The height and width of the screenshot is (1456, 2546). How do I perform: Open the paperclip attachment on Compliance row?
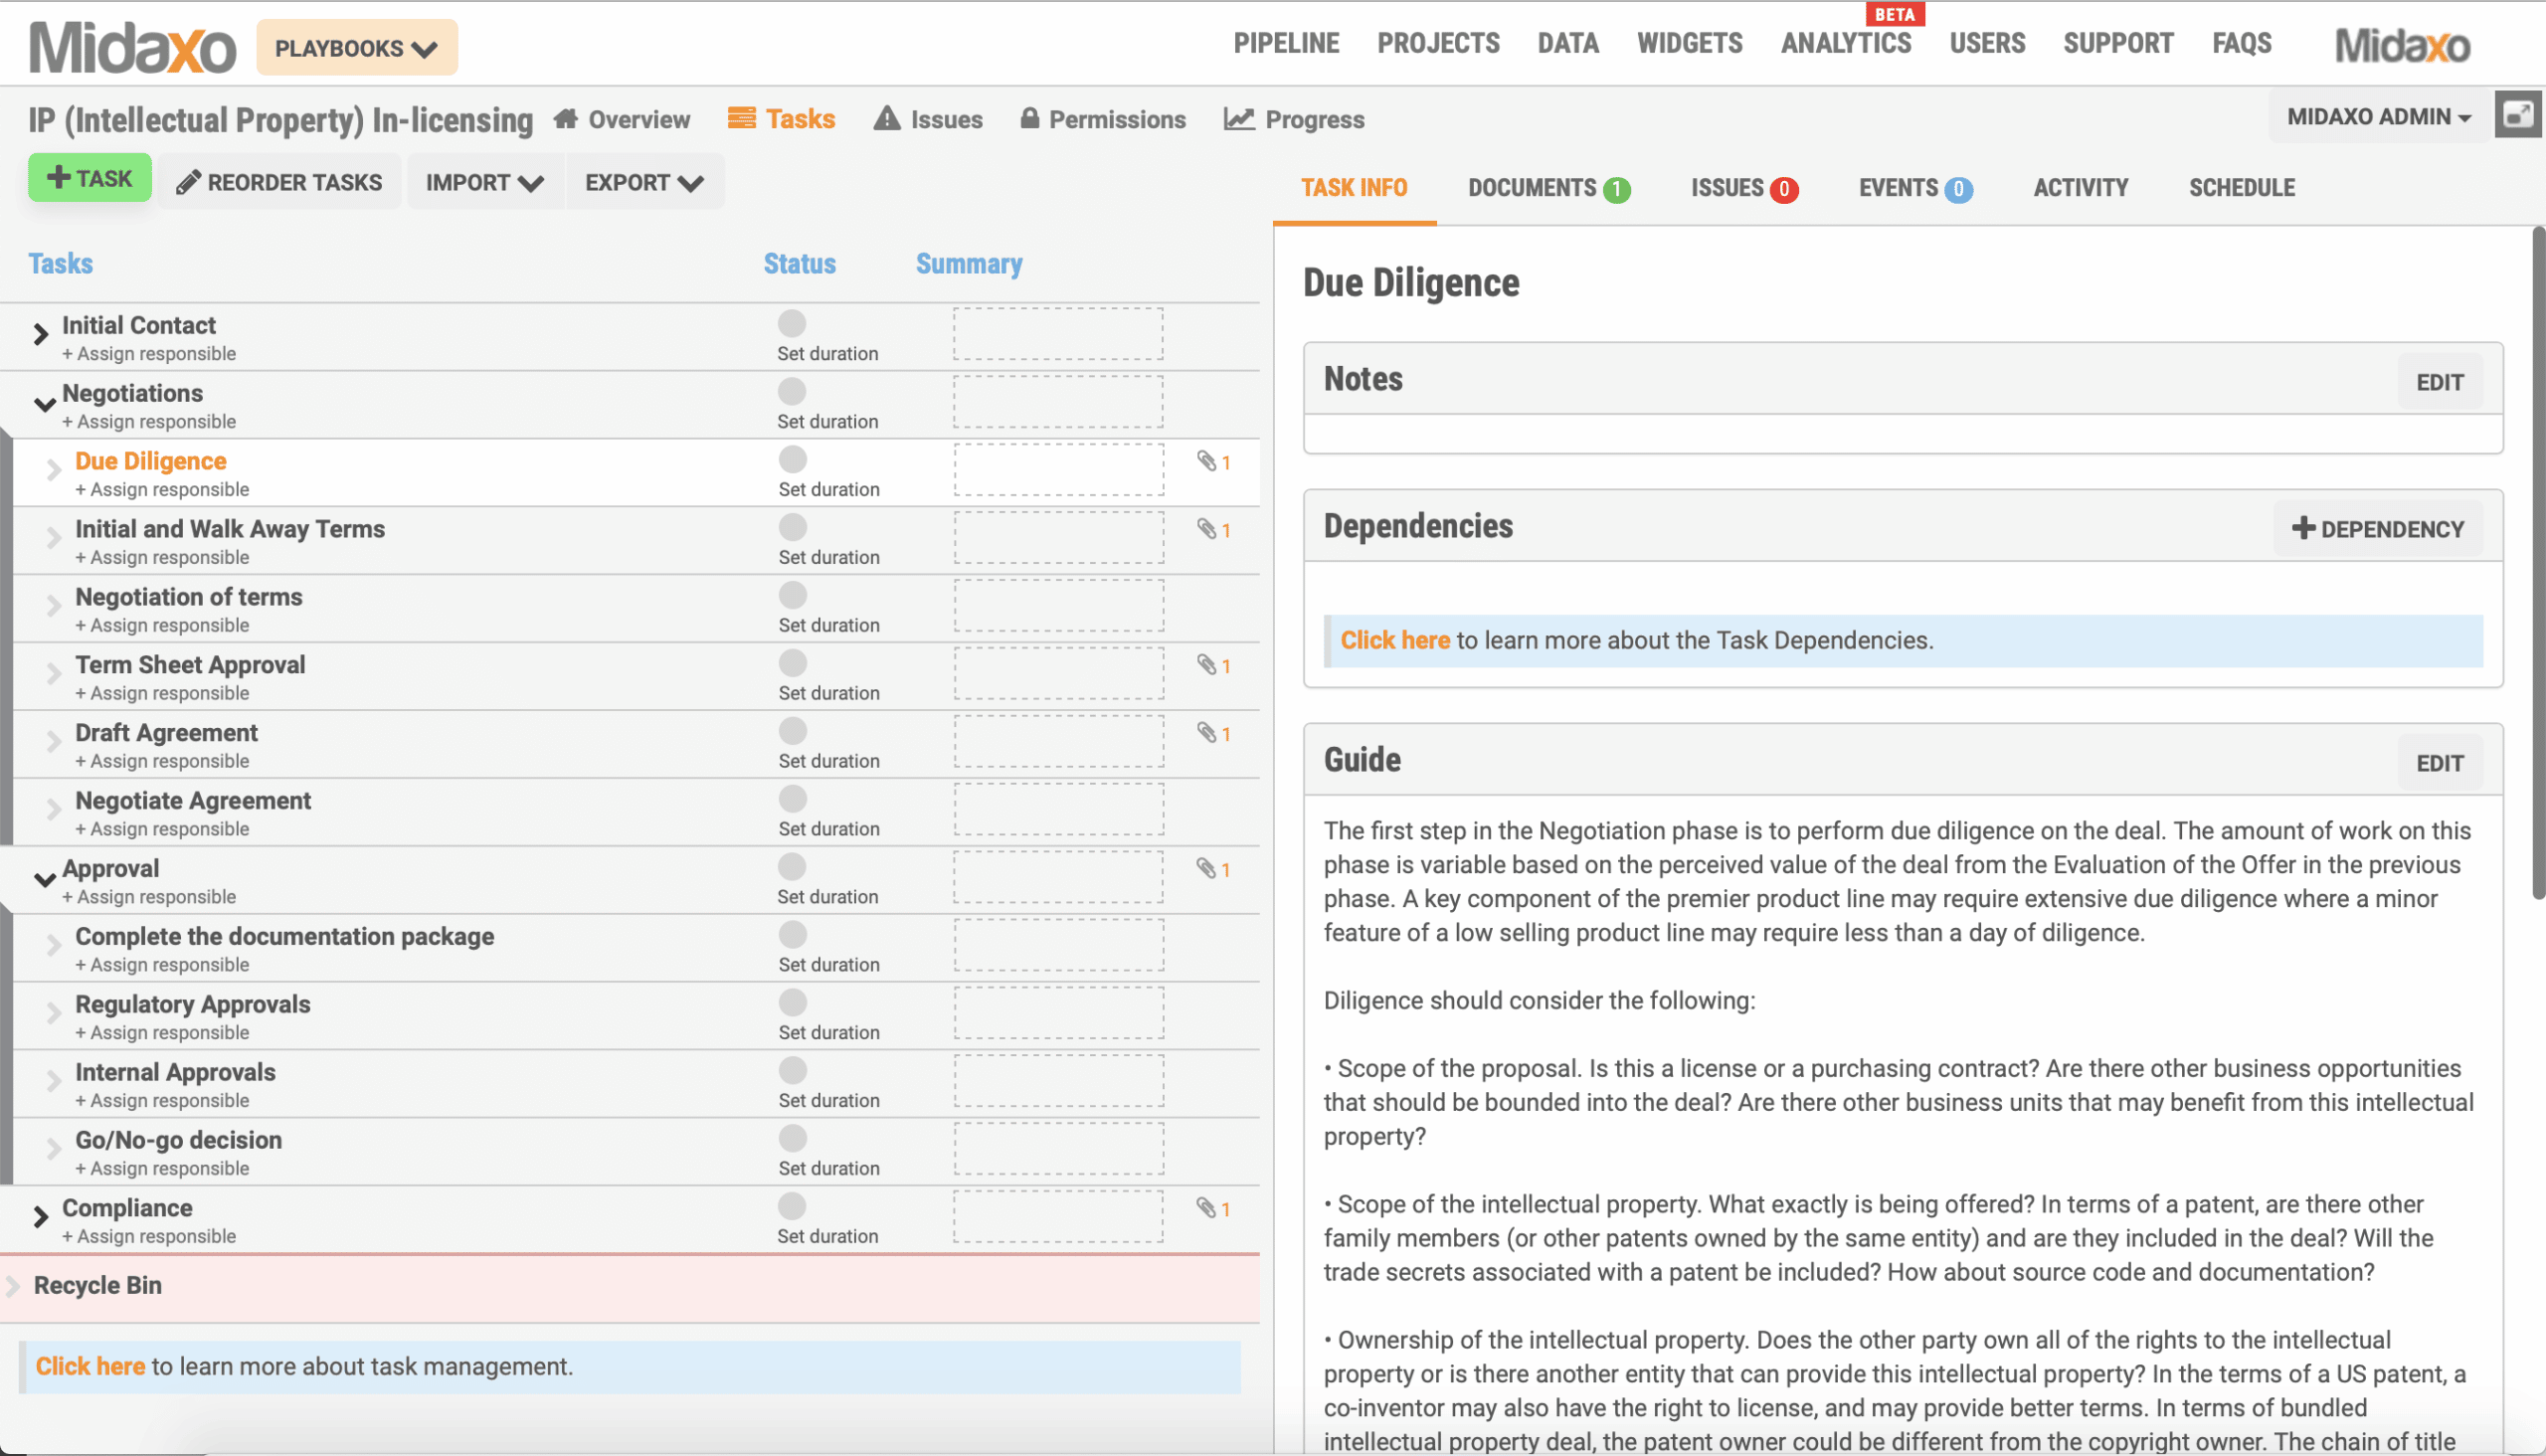point(1213,1208)
